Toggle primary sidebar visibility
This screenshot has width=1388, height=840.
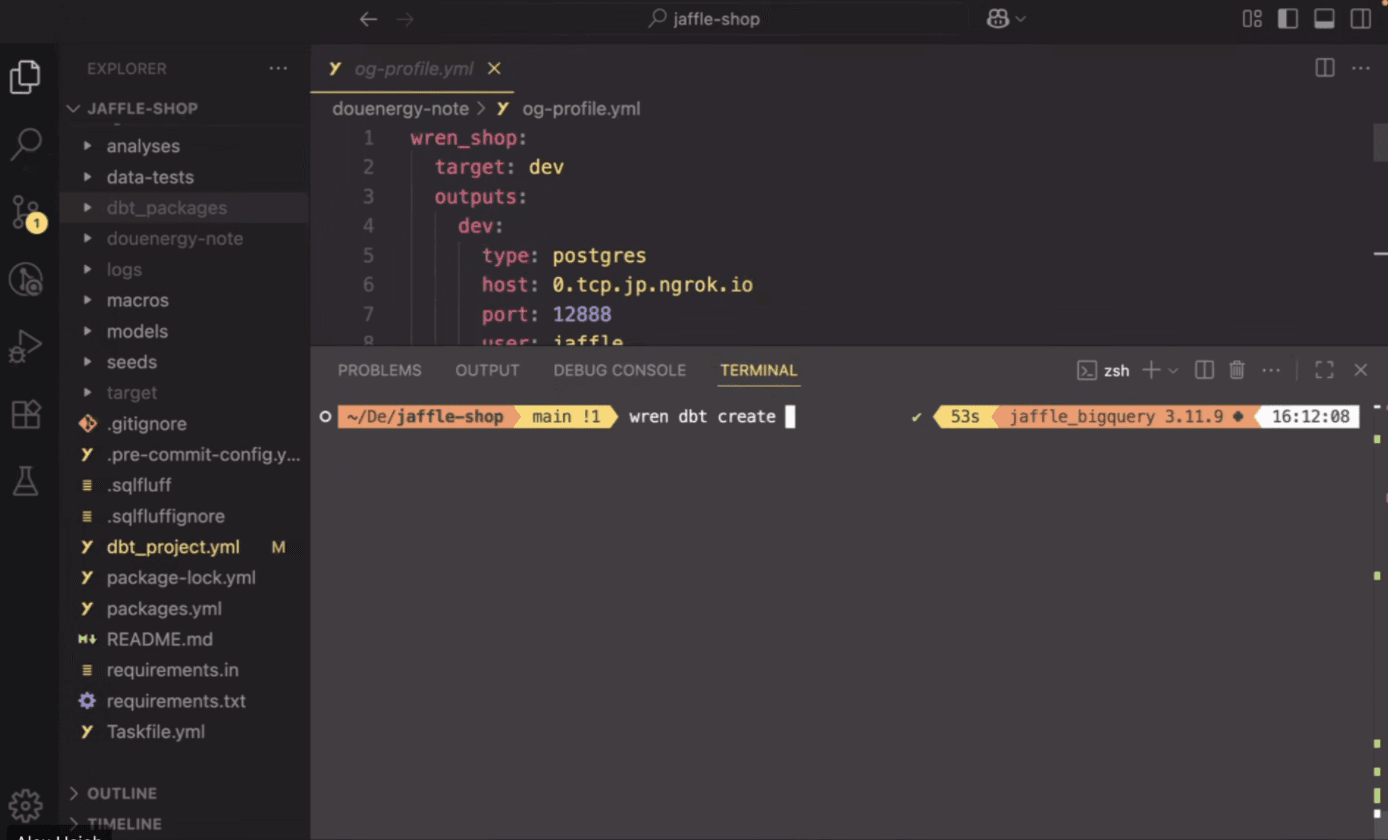[1288, 19]
